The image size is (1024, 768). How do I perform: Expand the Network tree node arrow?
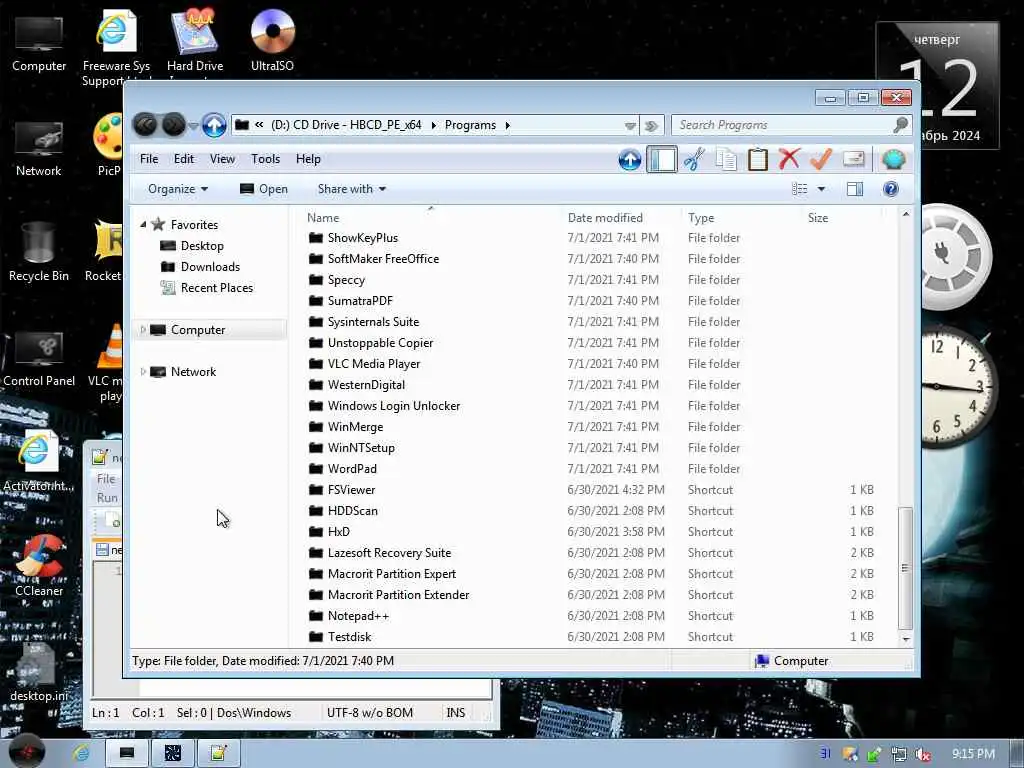point(143,372)
